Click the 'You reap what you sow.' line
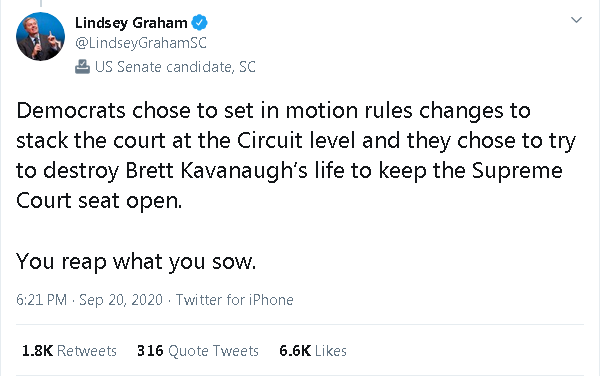Image resolution: width=608 pixels, height=376 pixels. pyautogui.click(x=136, y=262)
